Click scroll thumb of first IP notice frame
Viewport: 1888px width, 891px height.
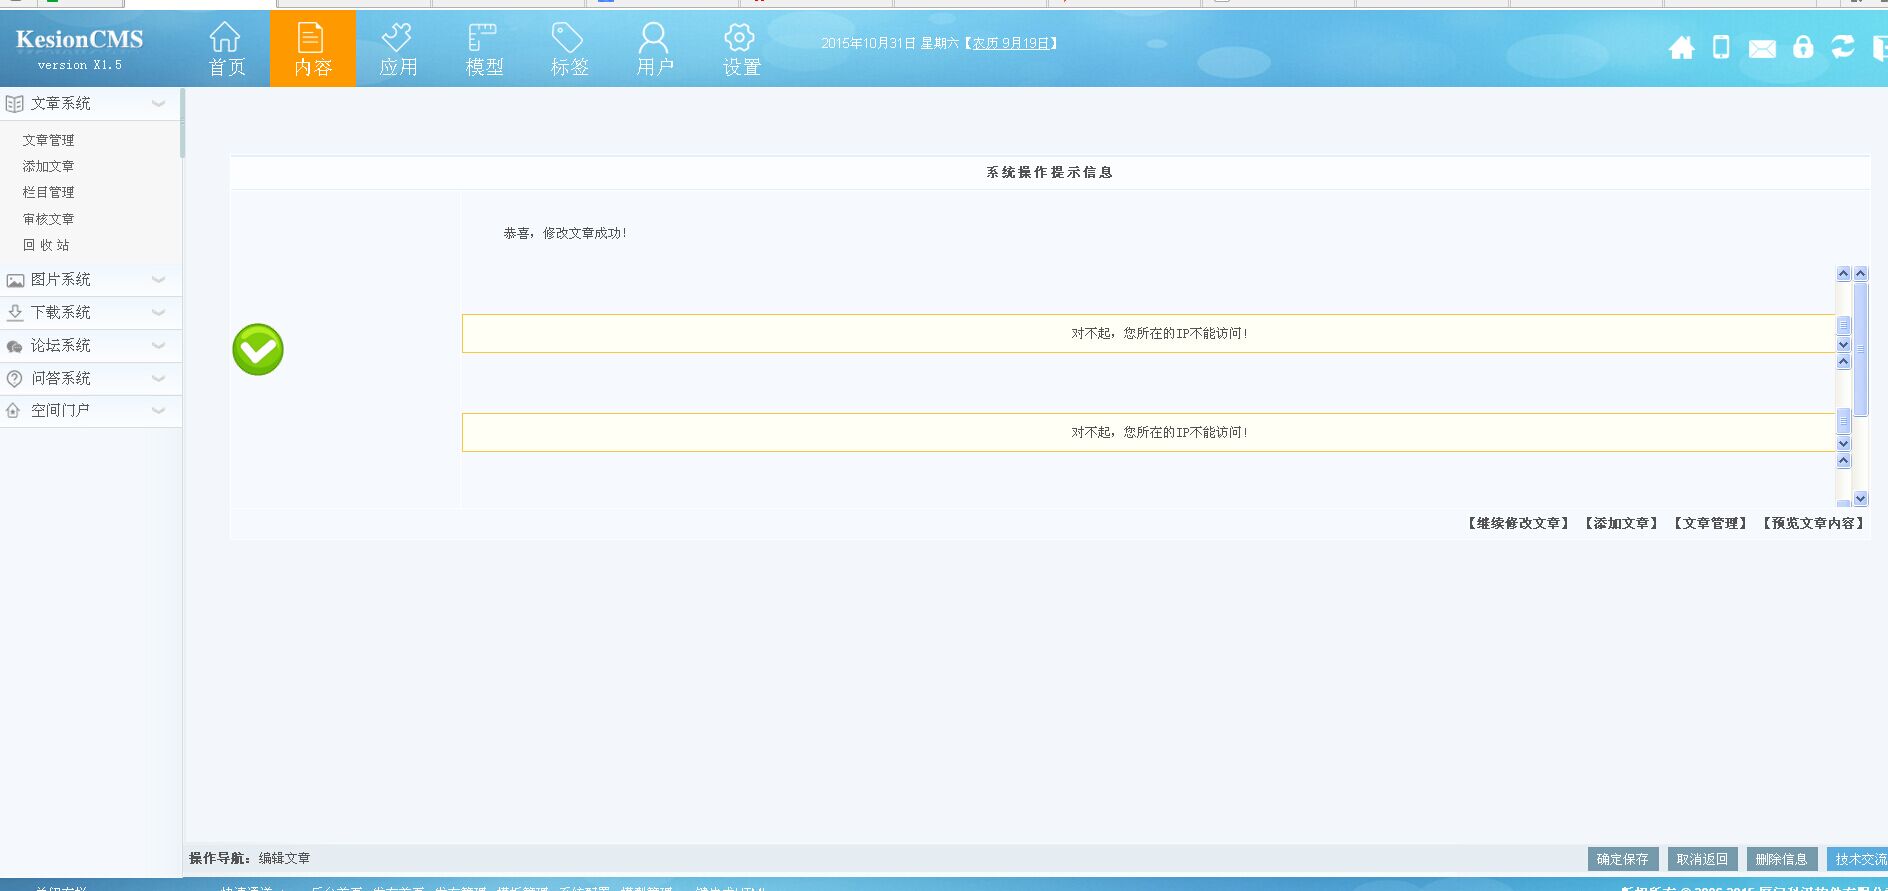(1844, 325)
